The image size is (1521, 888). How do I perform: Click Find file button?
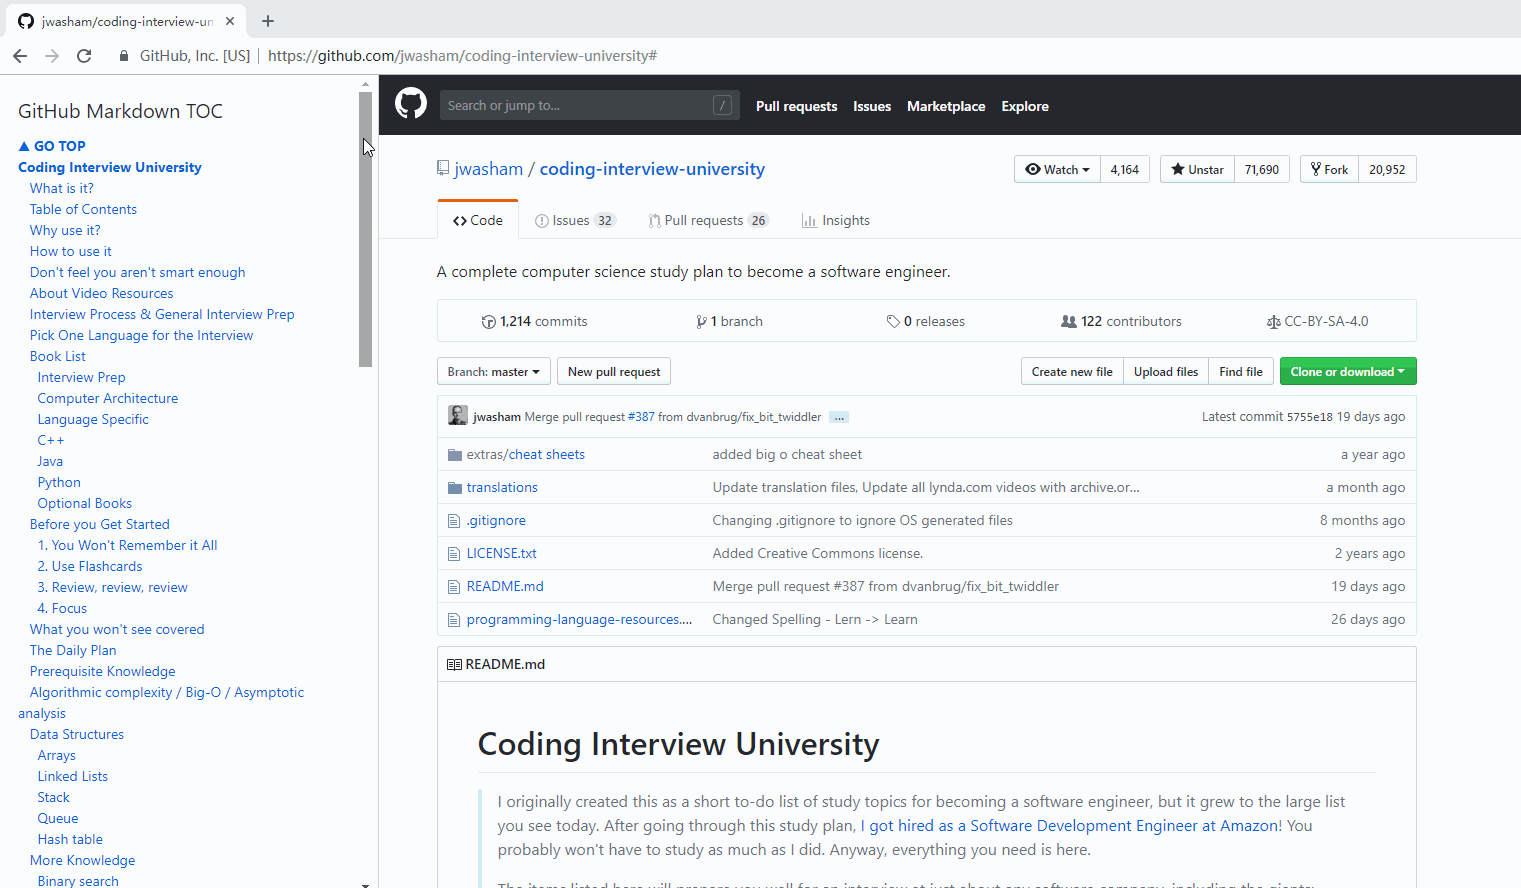[1241, 372]
